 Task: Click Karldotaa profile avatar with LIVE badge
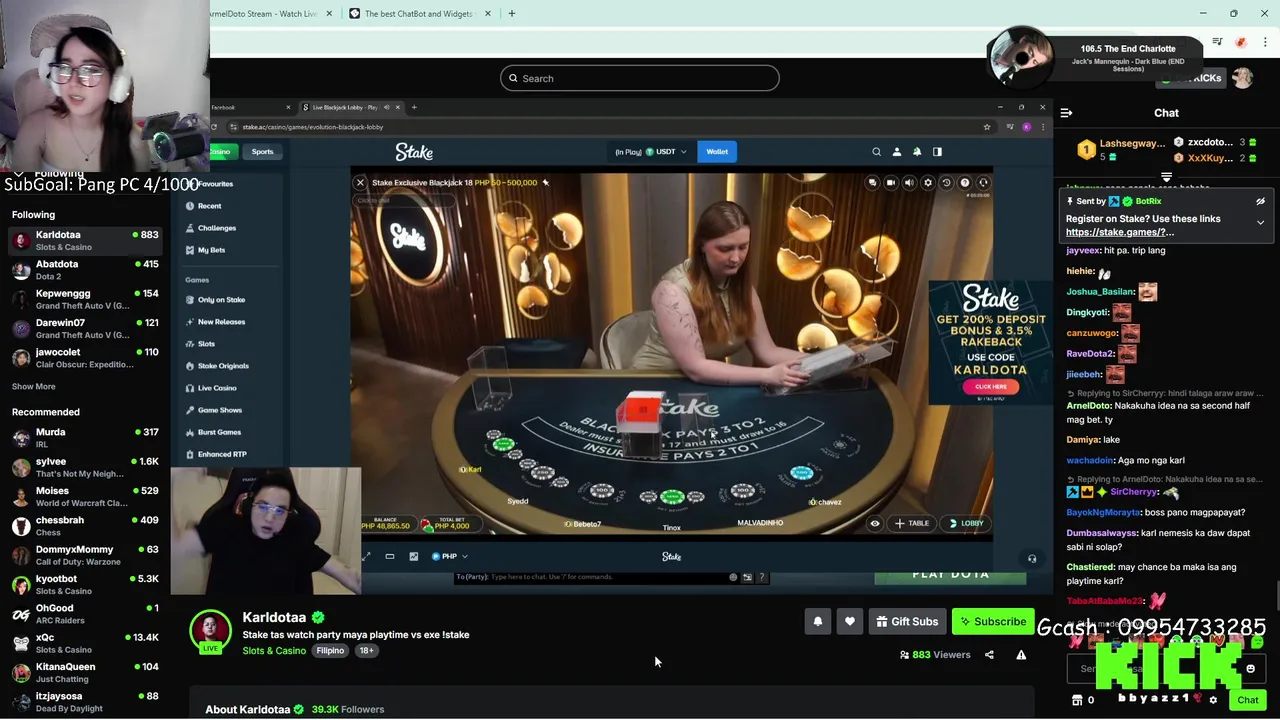pos(210,631)
